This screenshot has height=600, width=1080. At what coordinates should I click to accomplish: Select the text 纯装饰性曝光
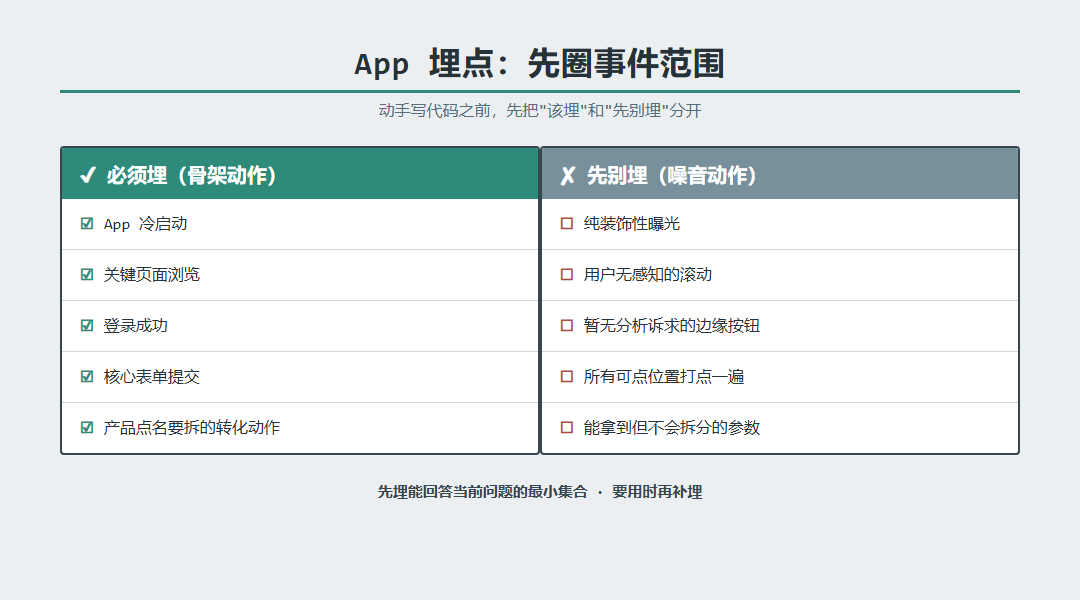pos(632,224)
